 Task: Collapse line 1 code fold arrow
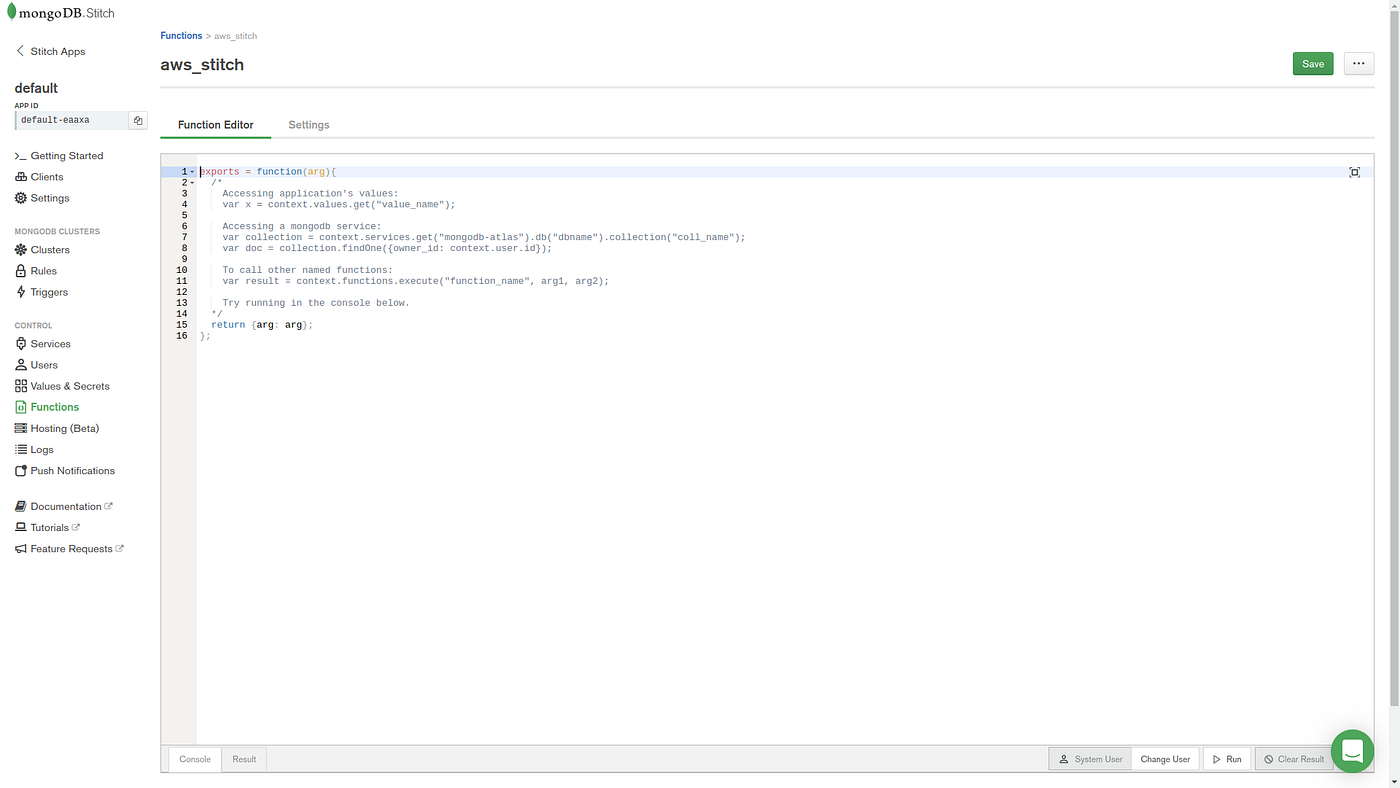click(x=191, y=171)
